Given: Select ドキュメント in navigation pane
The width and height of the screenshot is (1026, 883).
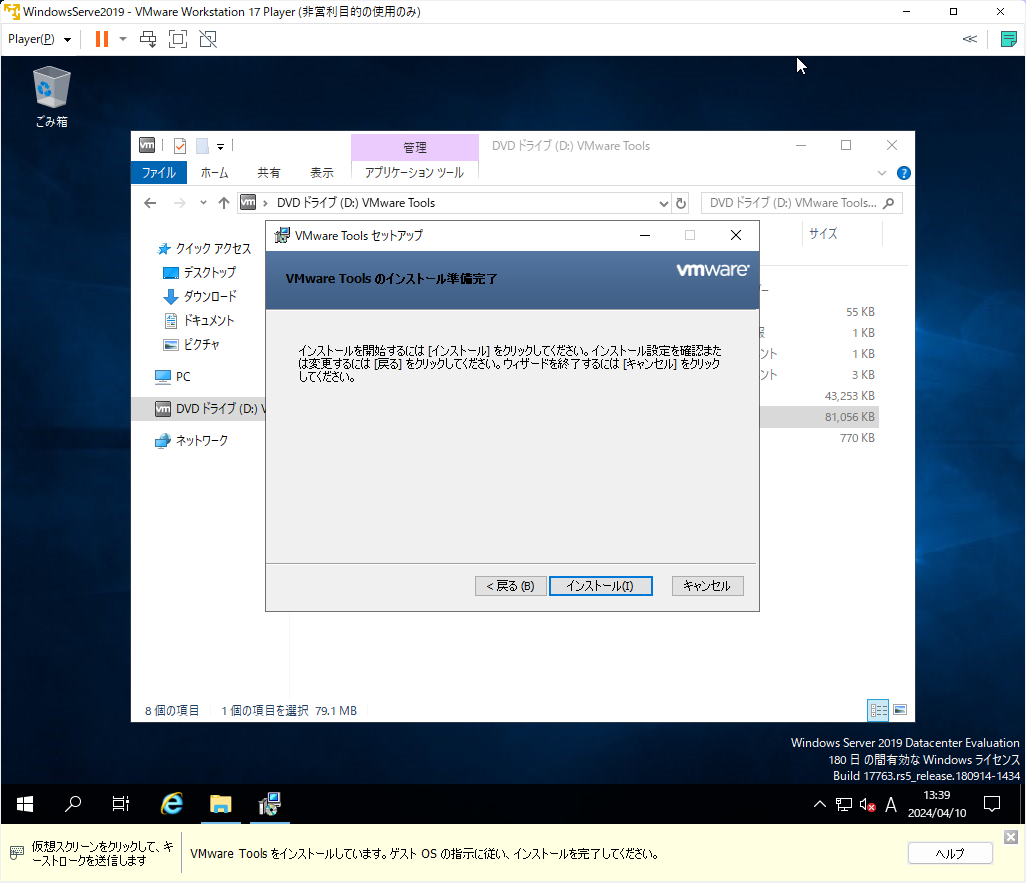Looking at the screenshot, I should click(x=199, y=321).
